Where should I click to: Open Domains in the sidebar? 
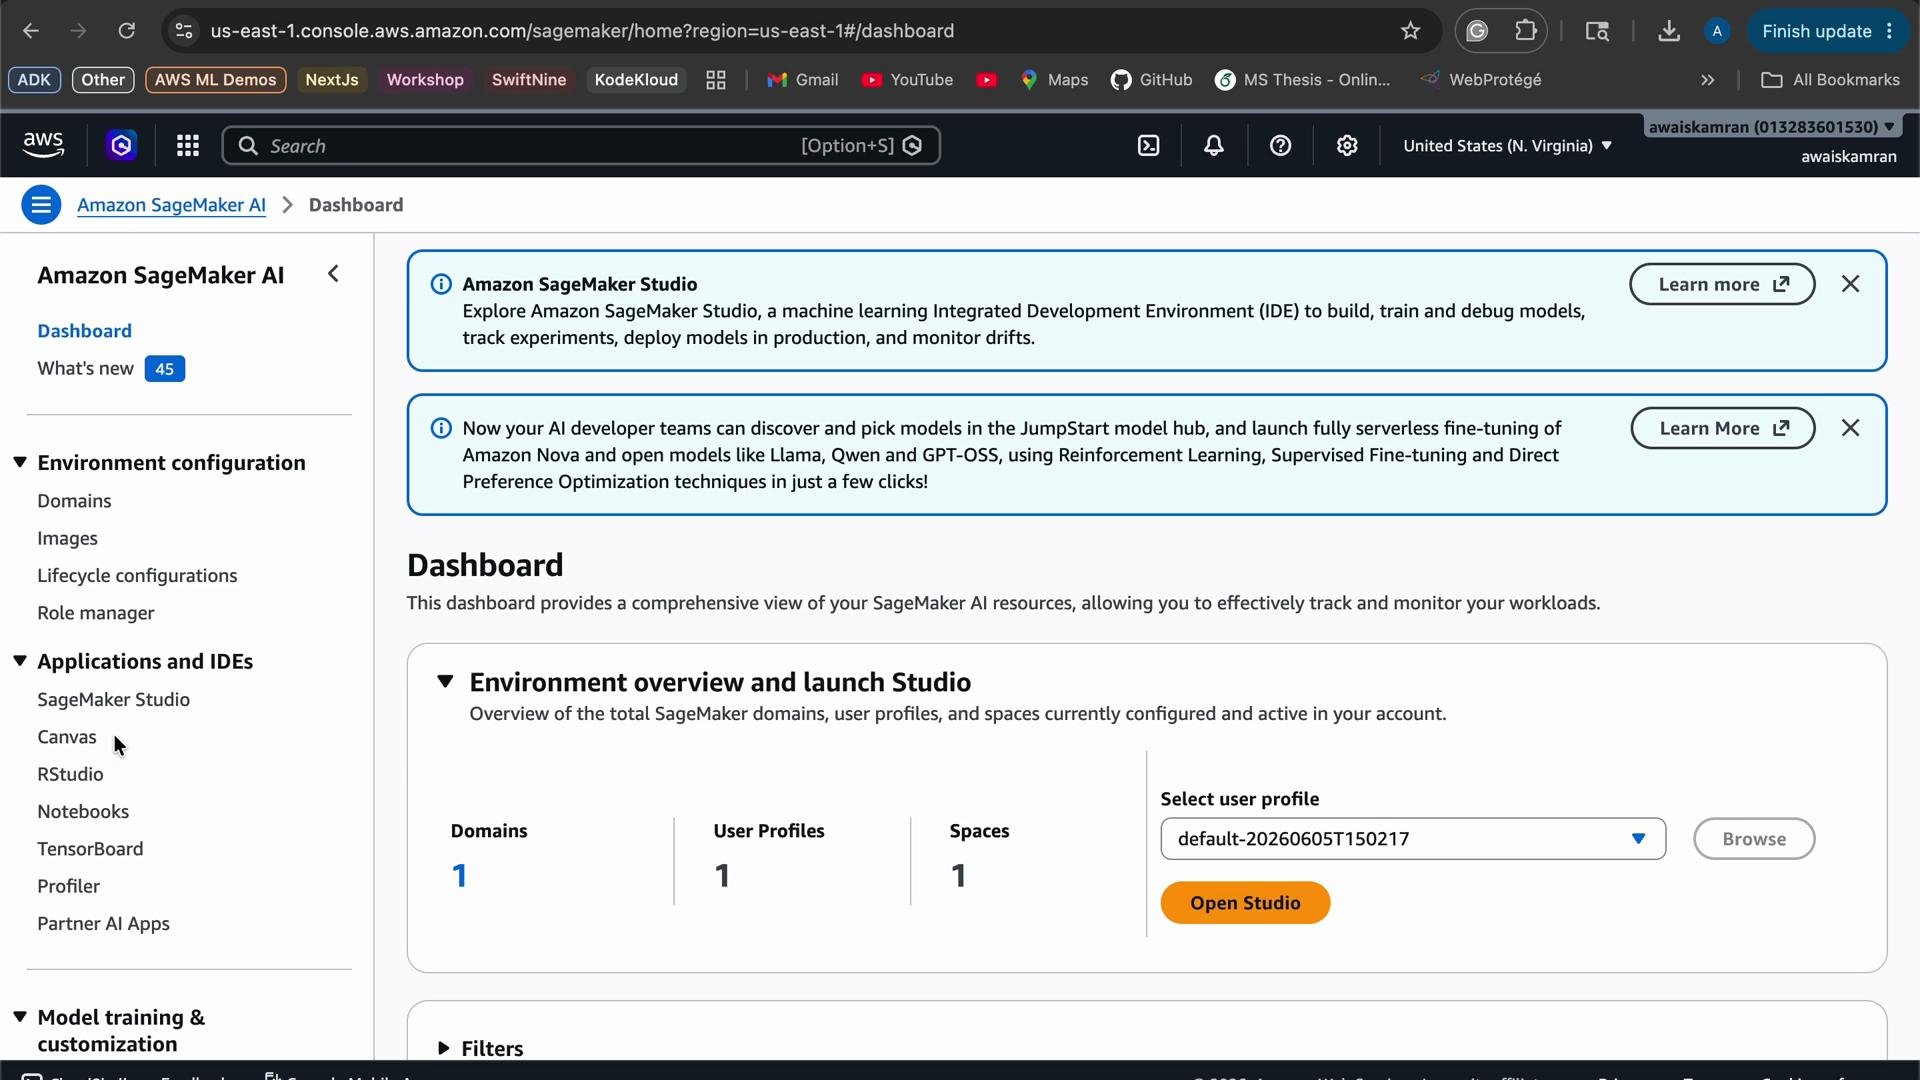(74, 501)
